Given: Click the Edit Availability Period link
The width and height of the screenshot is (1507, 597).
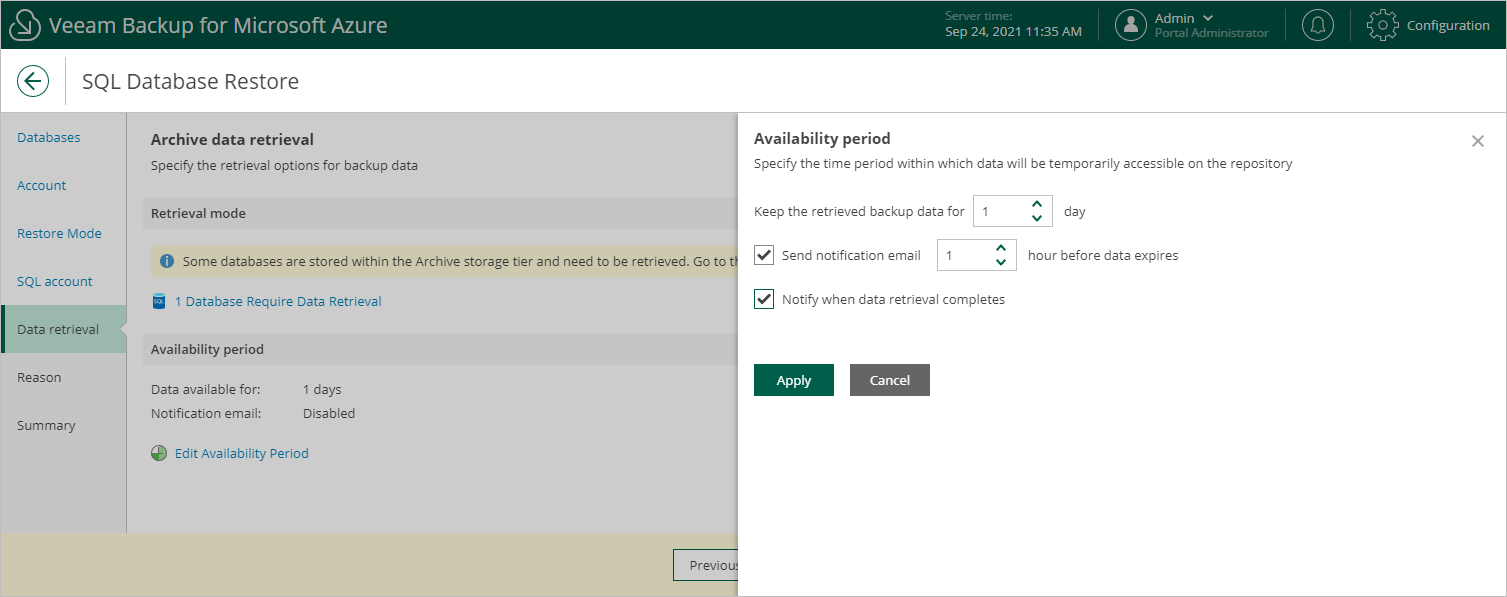Looking at the screenshot, I should [242, 453].
